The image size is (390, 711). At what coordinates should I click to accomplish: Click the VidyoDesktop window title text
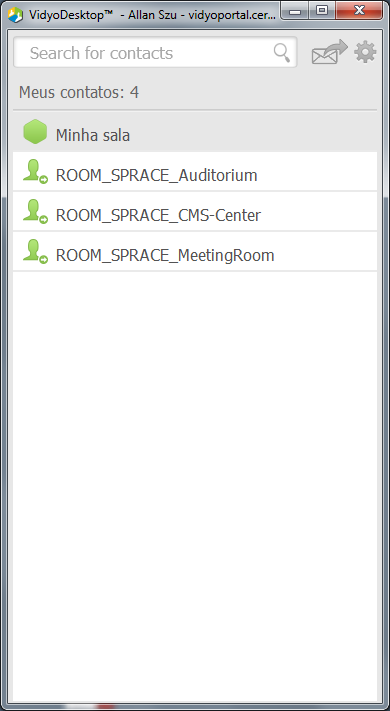(x=152, y=15)
